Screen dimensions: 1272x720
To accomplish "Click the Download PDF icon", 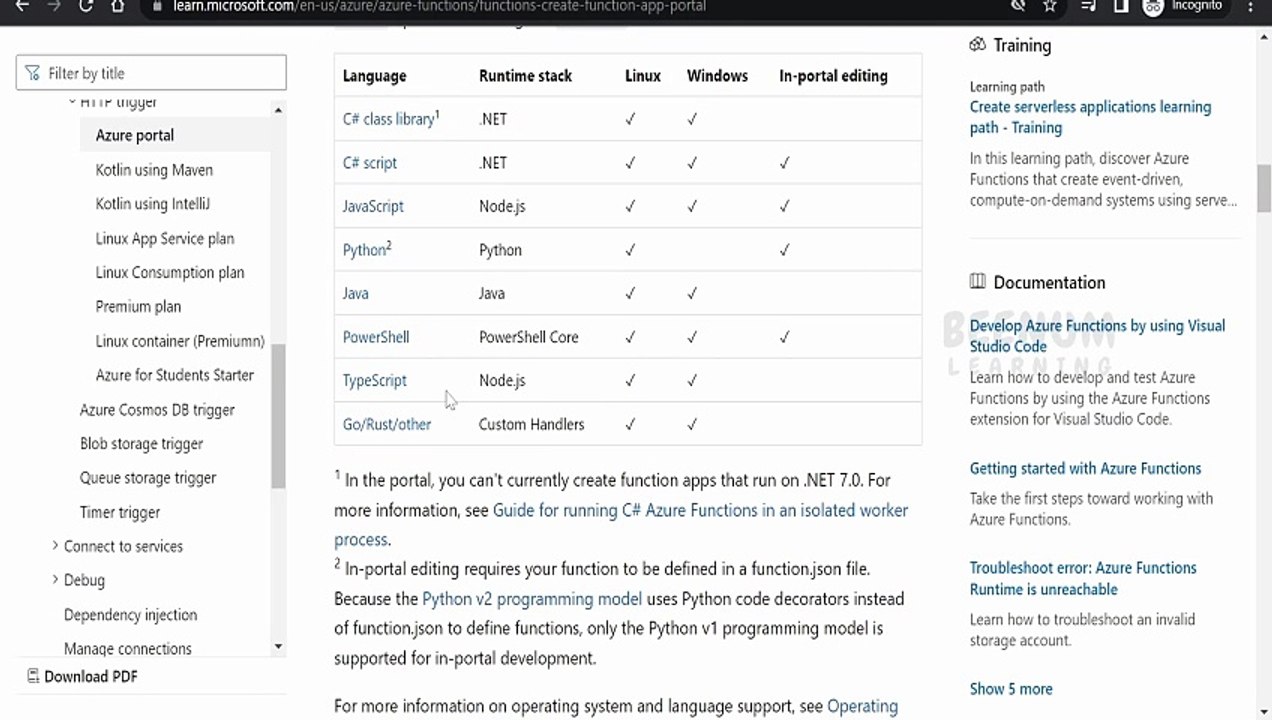I will pos(33,676).
